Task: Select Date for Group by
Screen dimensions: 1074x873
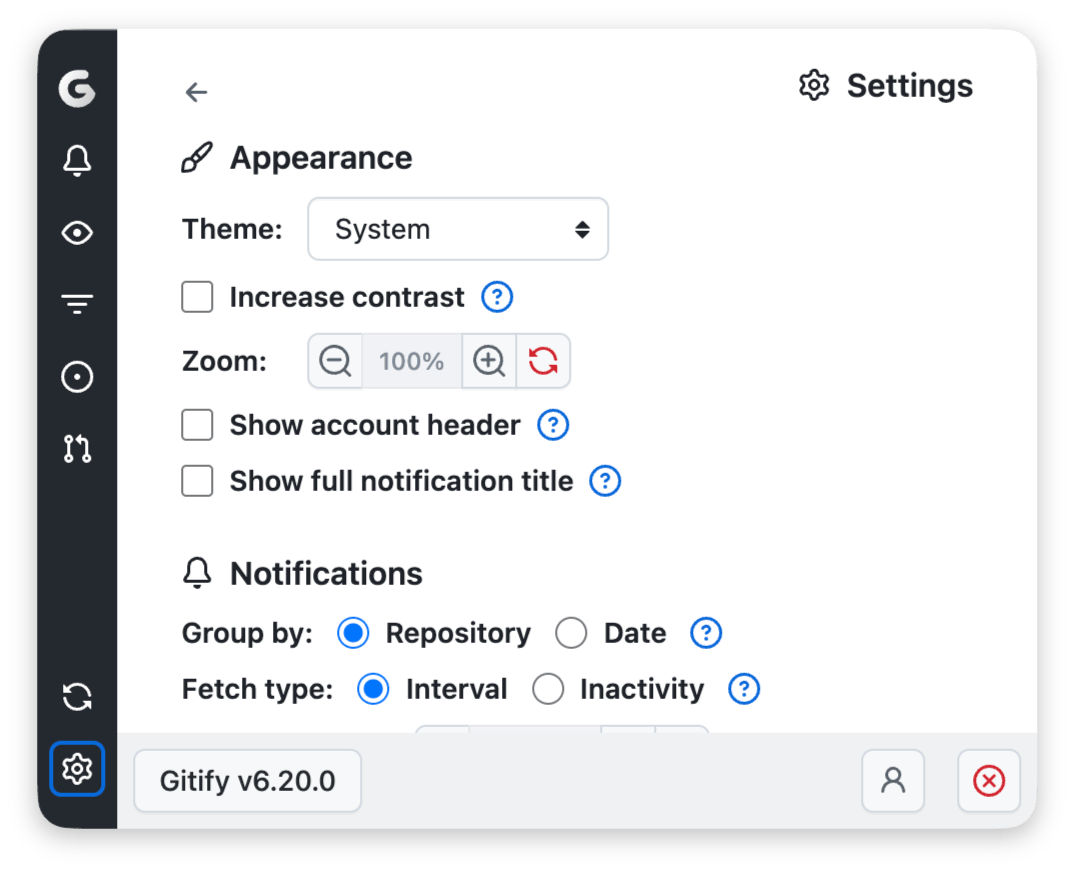Action: (x=571, y=633)
